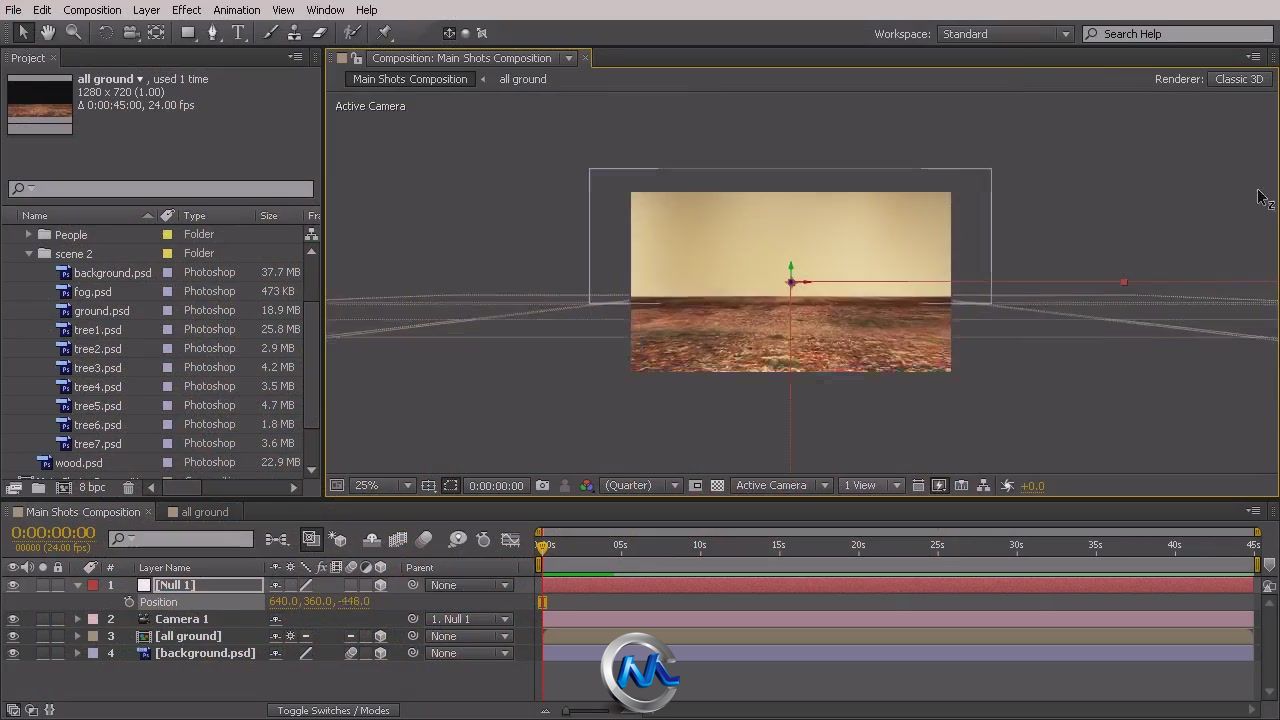Screen dimensions: 1280x720
Task: Open the Graph Editor
Action: [x=510, y=540]
